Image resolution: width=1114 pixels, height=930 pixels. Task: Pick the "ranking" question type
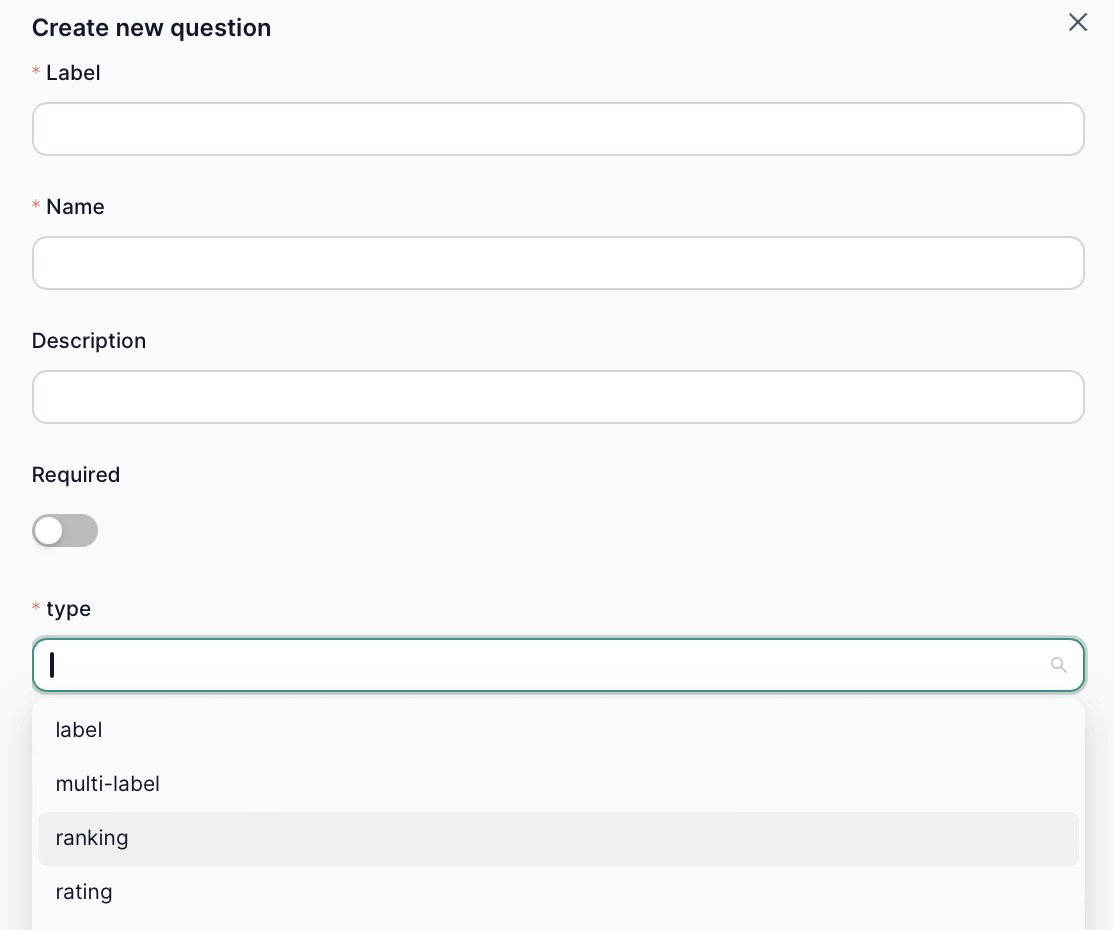(92, 838)
